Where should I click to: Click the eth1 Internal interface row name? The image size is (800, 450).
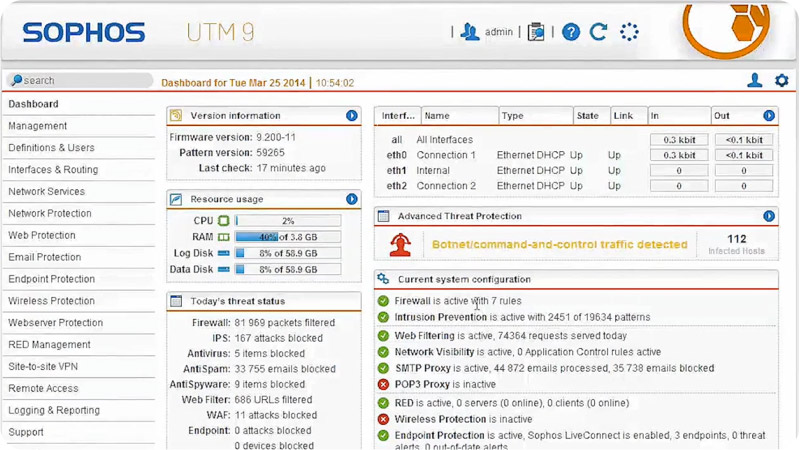[x=433, y=170]
